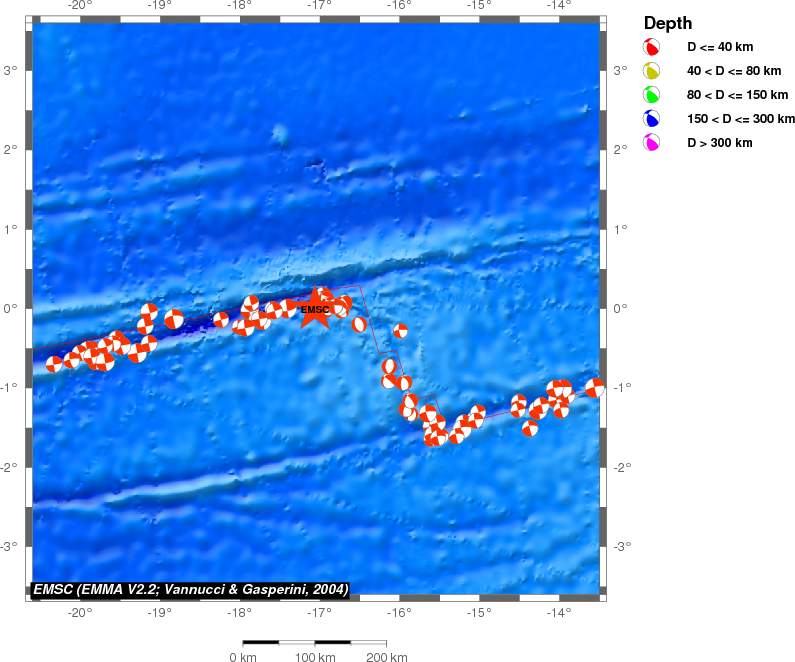Click the yellow beachball icon for 40 < D <= 80 km
The image size is (795, 662).
[652, 70]
